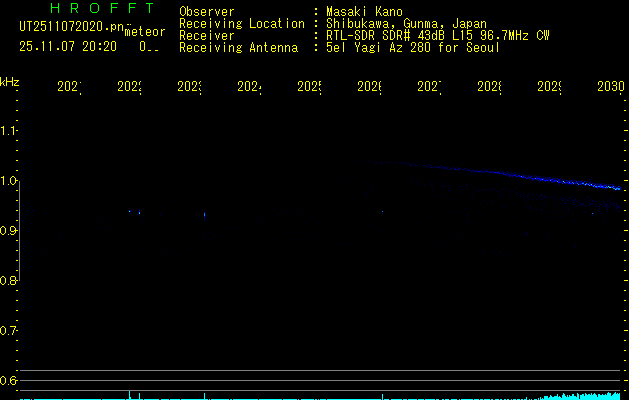Click the 0.8 frequency axis label
629x400 pixels.
pos(8,280)
